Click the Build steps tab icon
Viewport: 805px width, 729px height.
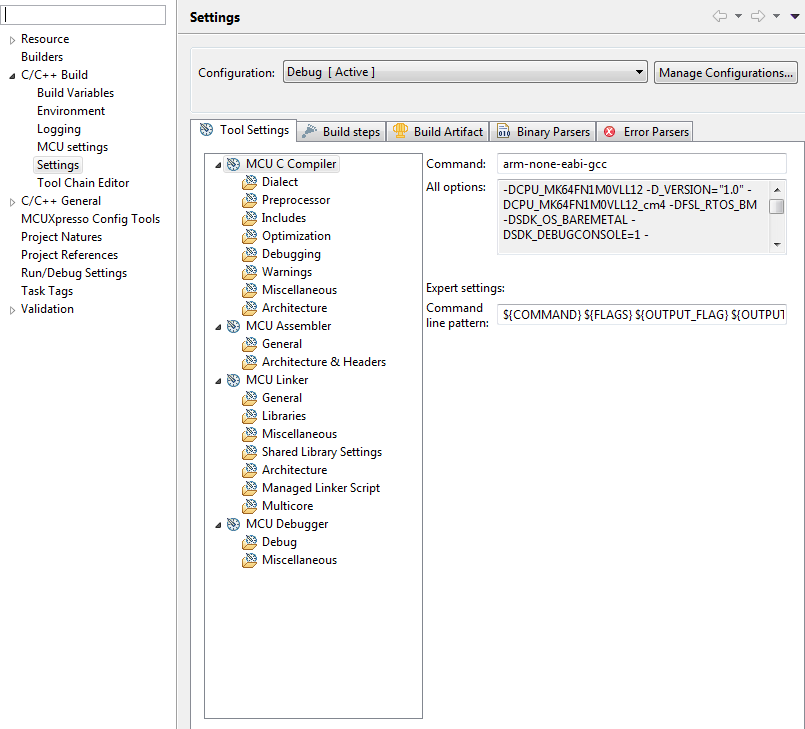[x=309, y=132]
